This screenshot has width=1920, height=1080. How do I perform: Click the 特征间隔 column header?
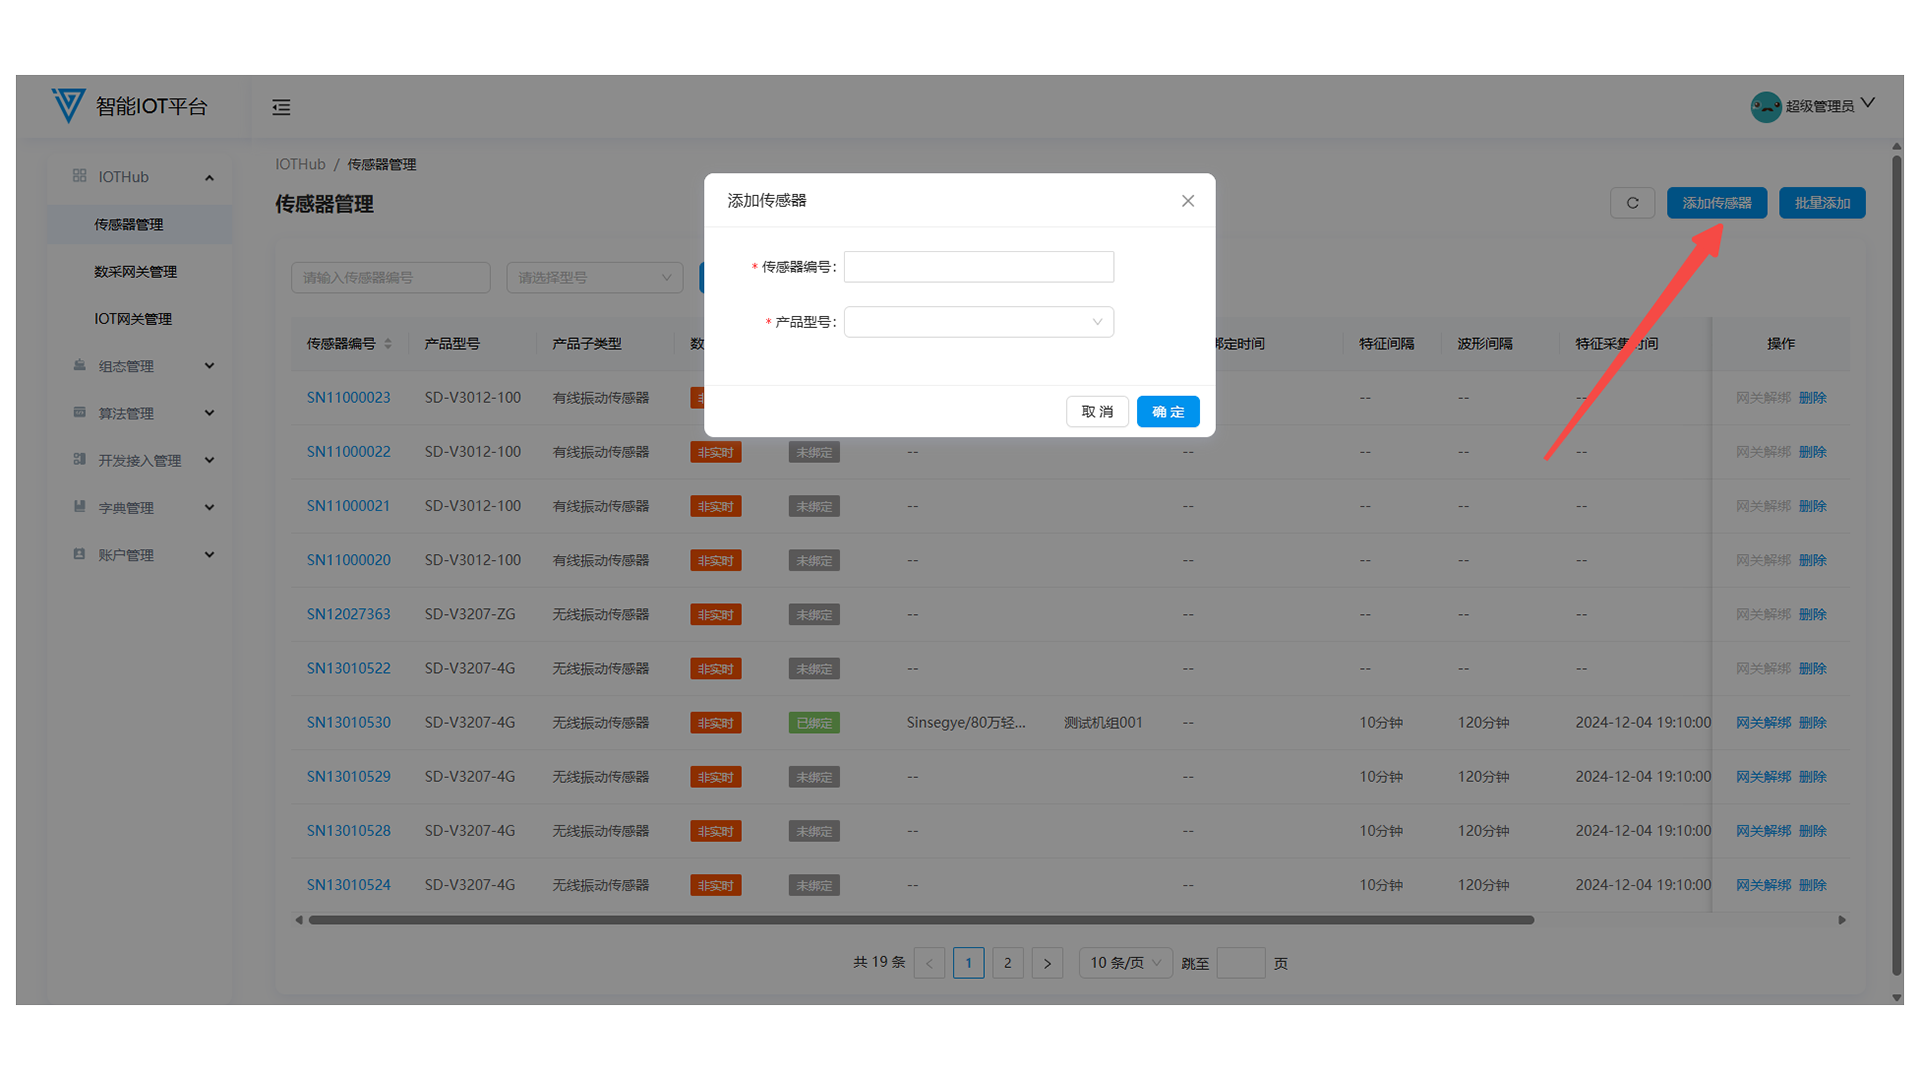pos(1386,344)
